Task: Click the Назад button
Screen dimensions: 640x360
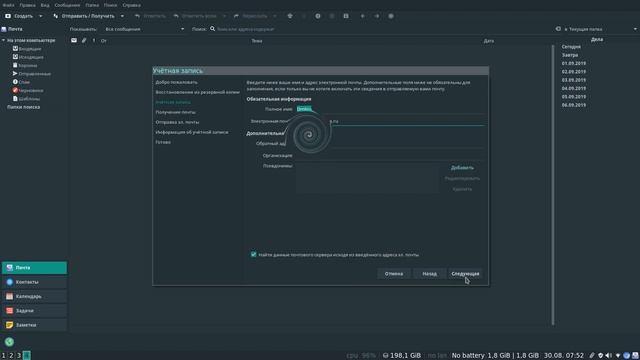Action: click(x=429, y=273)
